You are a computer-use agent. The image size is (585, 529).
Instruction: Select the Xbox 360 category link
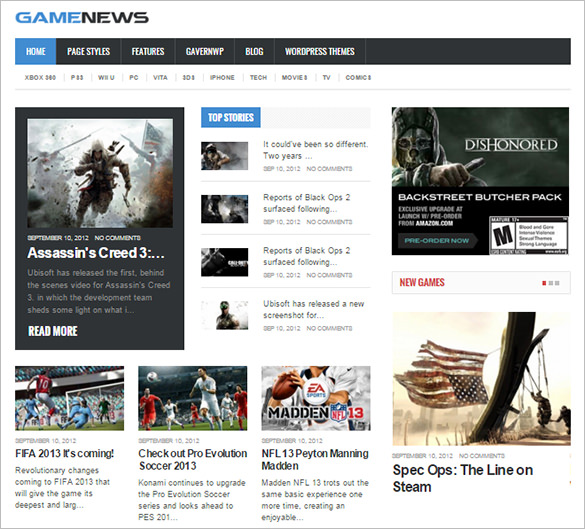(40, 78)
